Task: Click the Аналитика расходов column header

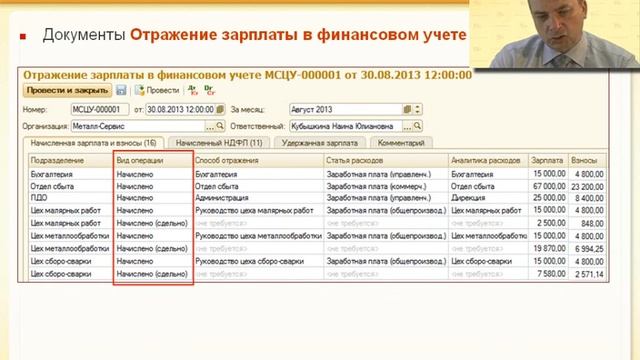Action: click(489, 160)
